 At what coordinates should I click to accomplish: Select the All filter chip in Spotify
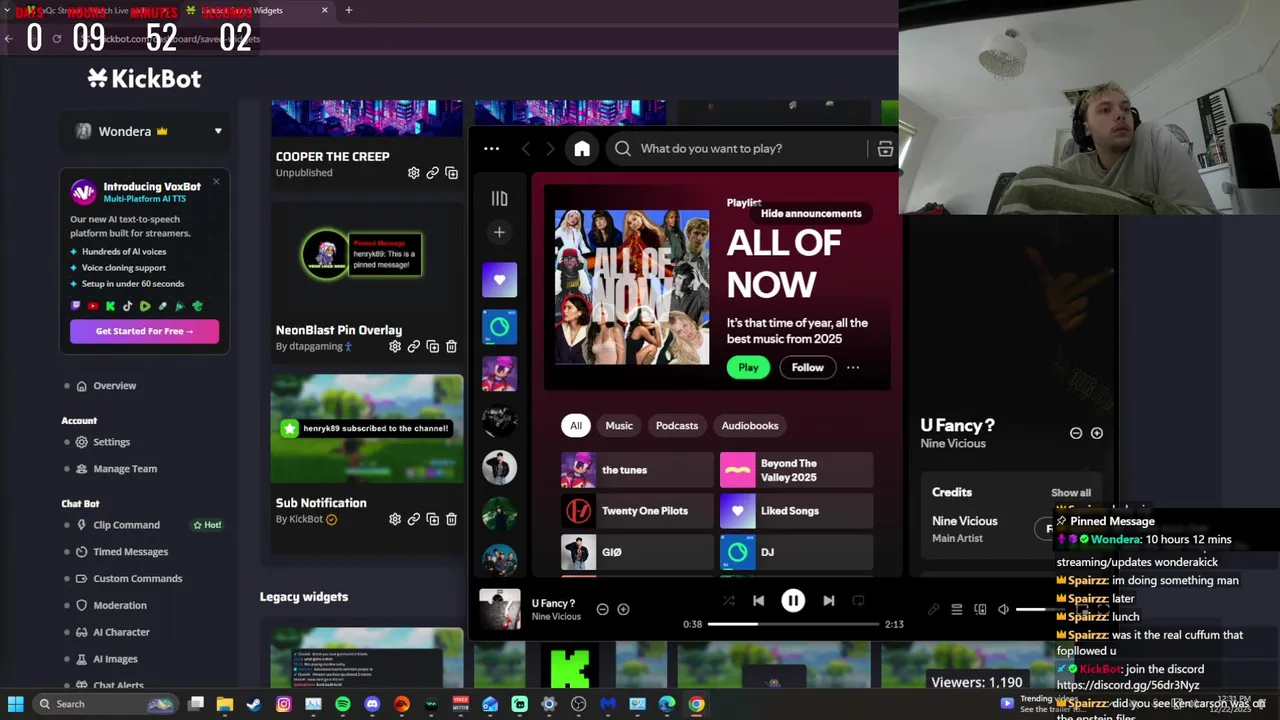coord(576,426)
